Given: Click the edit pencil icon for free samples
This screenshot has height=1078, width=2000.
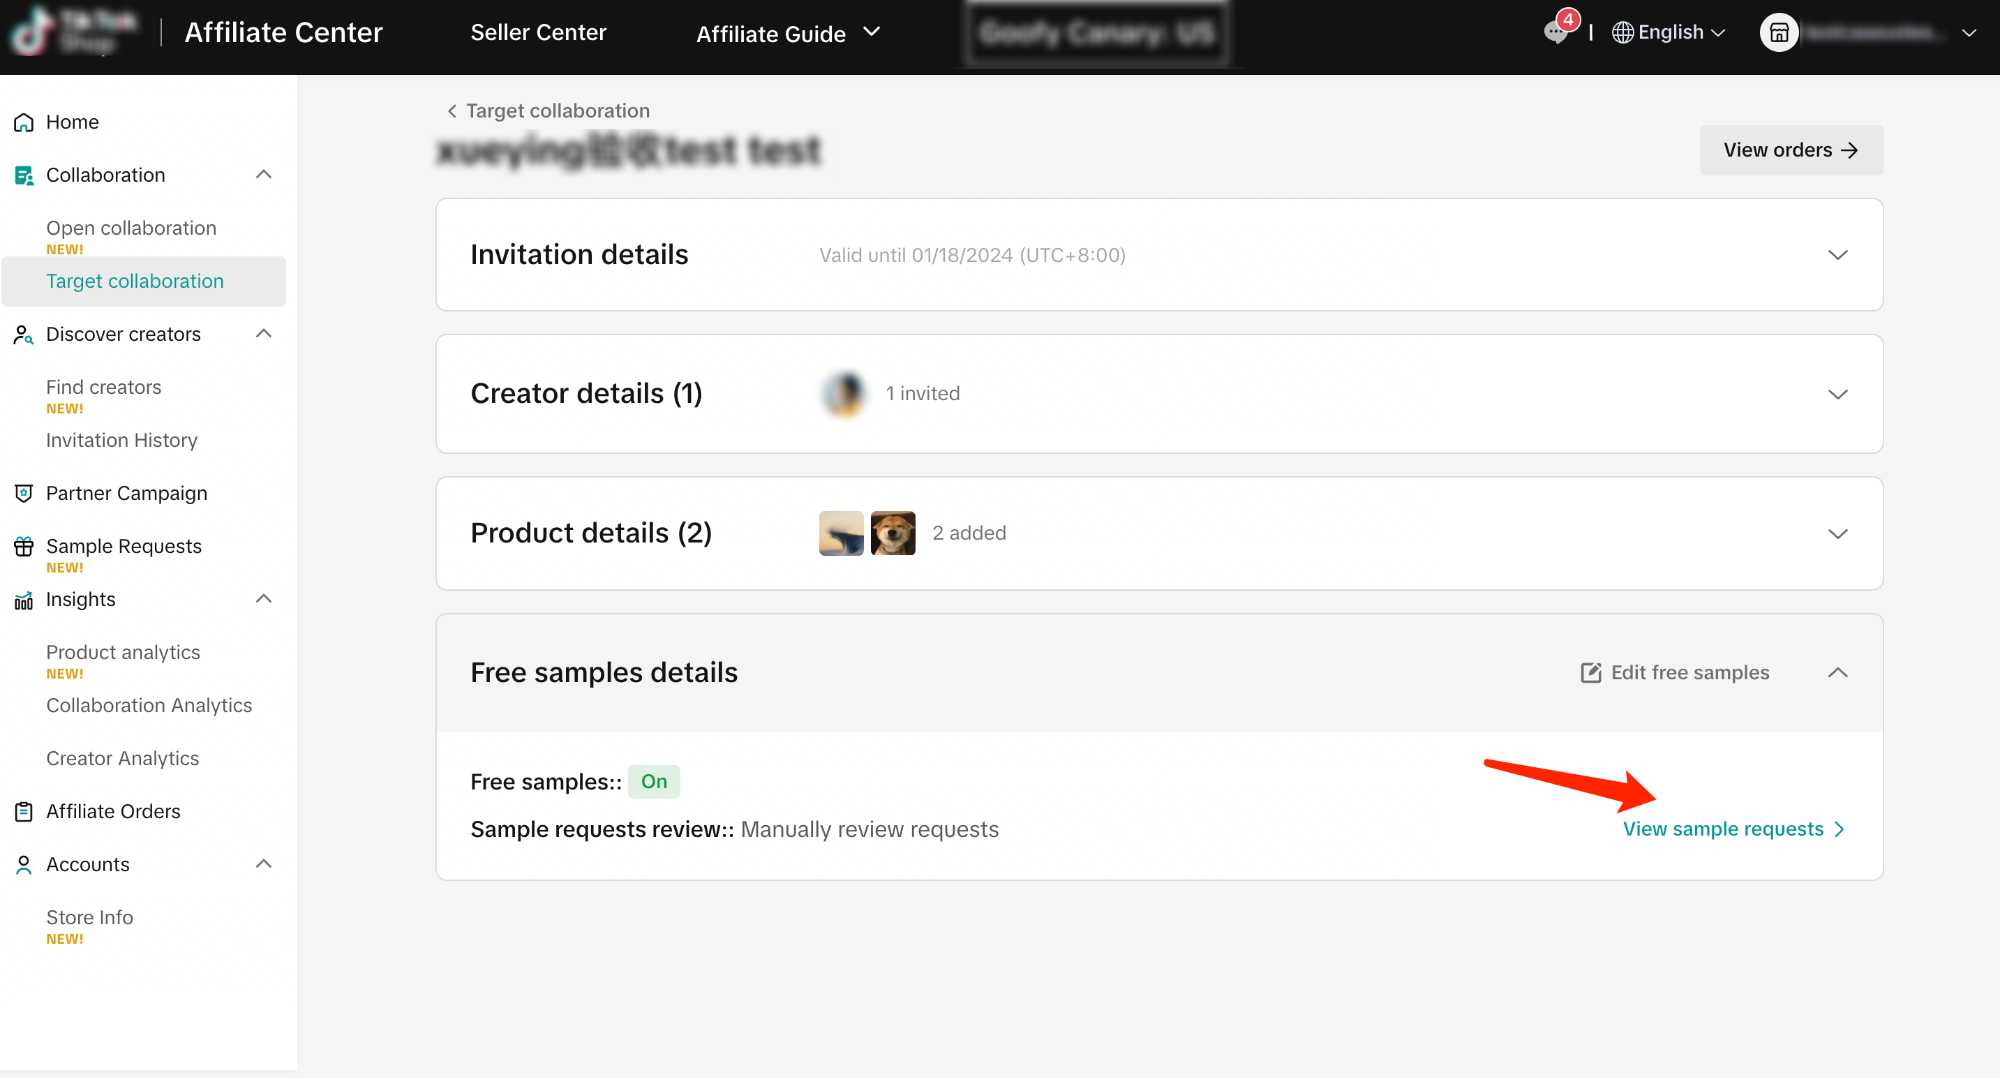Looking at the screenshot, I should click(1590, 673).
